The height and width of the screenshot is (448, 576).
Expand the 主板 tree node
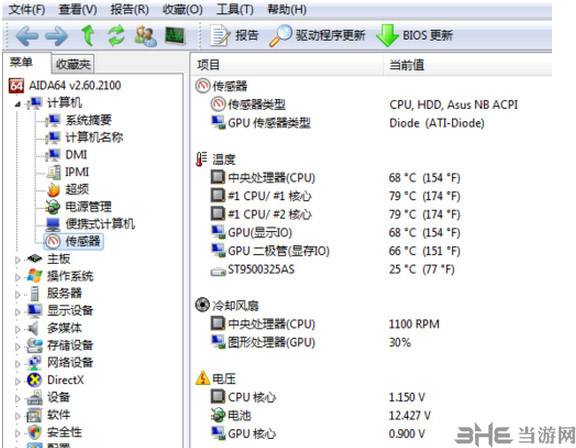[x=17, y=260]
